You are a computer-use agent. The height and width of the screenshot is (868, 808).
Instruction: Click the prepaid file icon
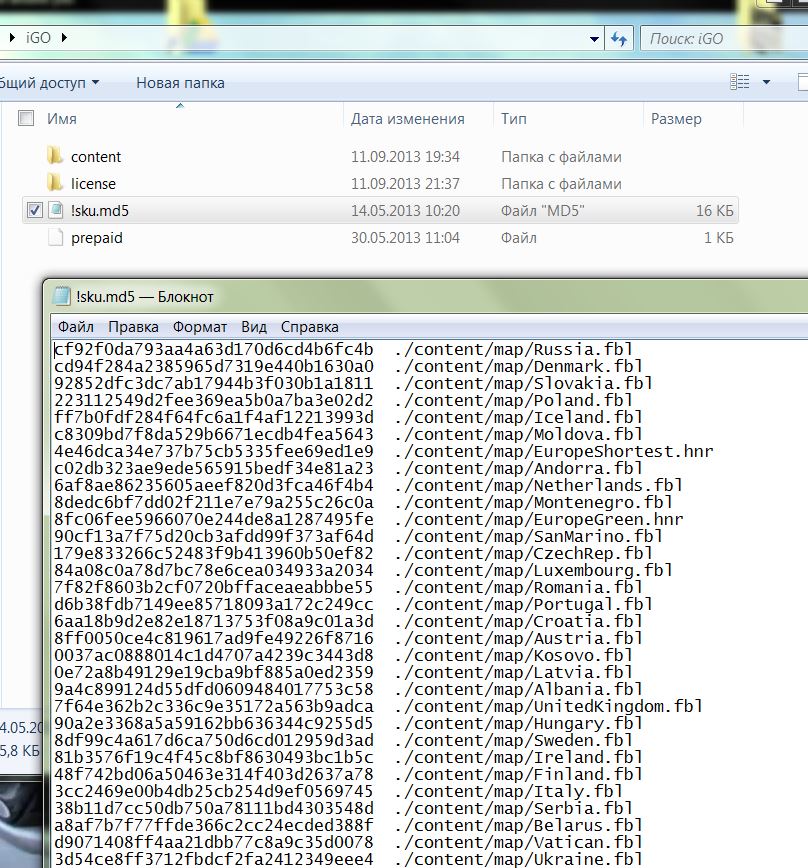(55, 238)
